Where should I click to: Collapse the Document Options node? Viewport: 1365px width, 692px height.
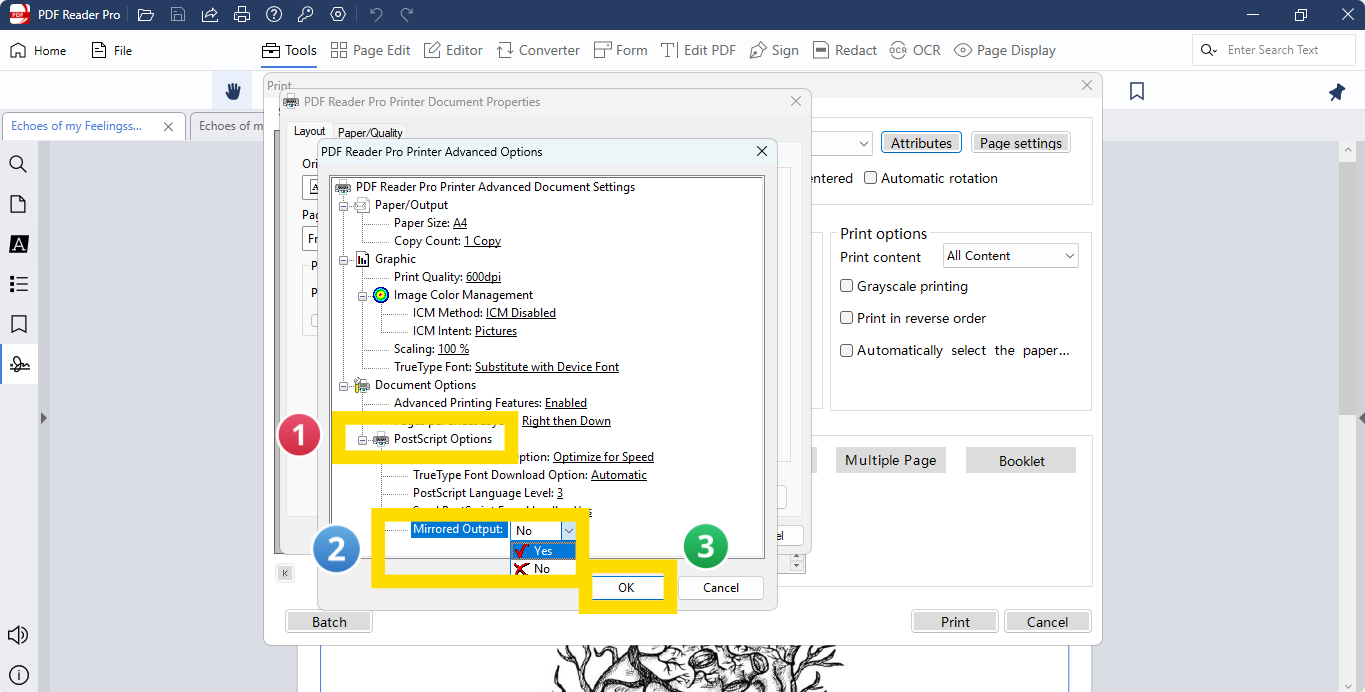pos(343,385)
